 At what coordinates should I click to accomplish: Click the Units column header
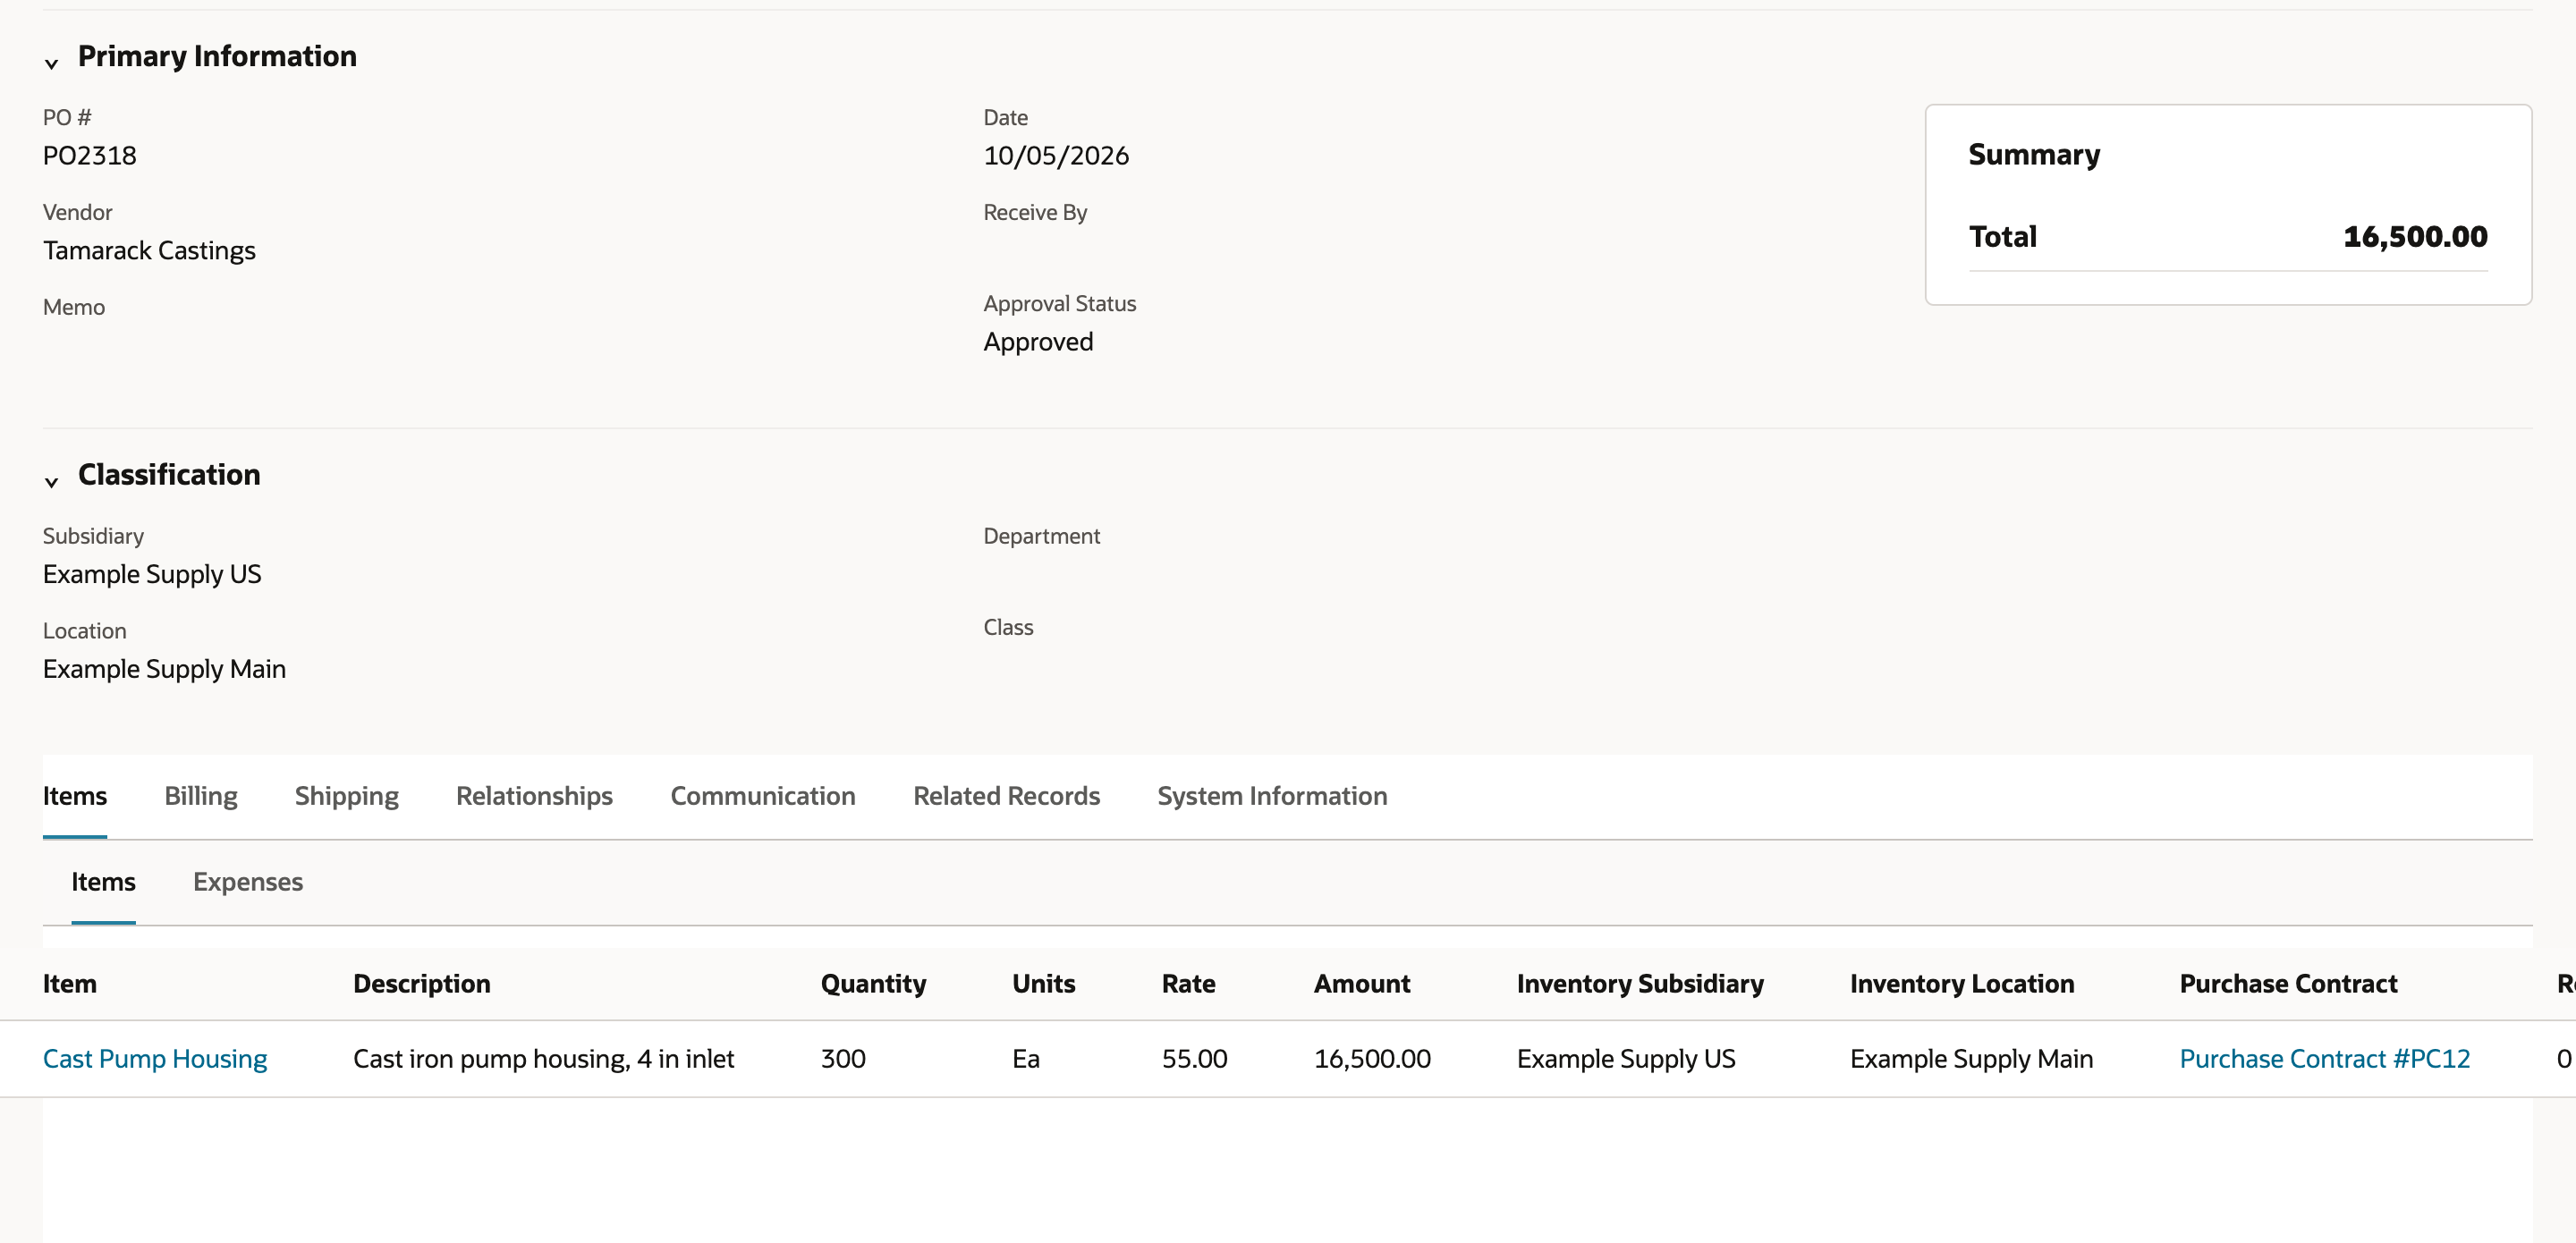click(x=1044, y=984)
